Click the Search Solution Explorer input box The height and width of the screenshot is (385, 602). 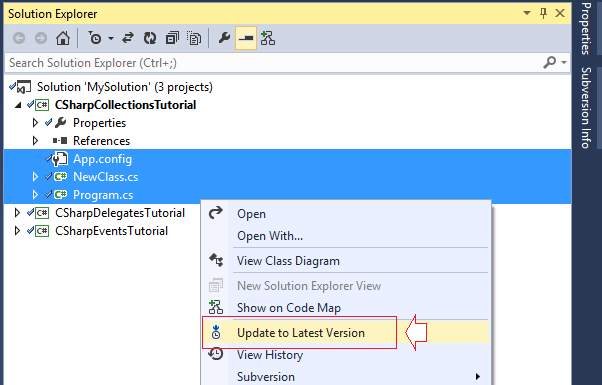pyautogui.click(x=275, y=63)
